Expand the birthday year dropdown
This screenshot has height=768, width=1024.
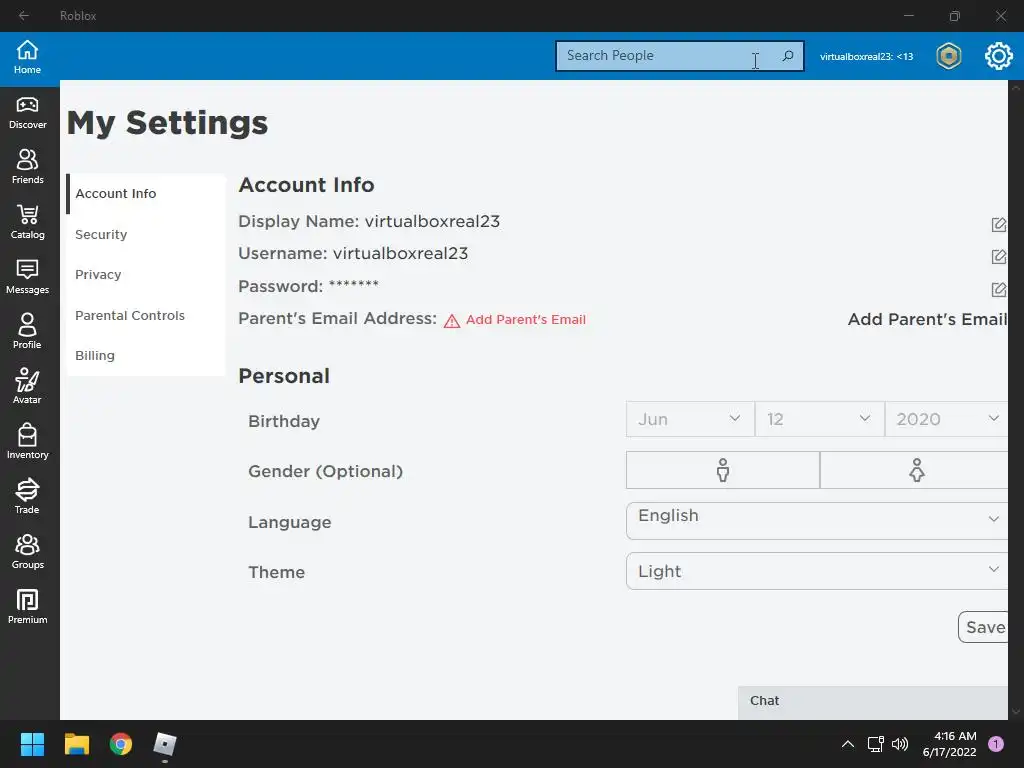point(946,419)
